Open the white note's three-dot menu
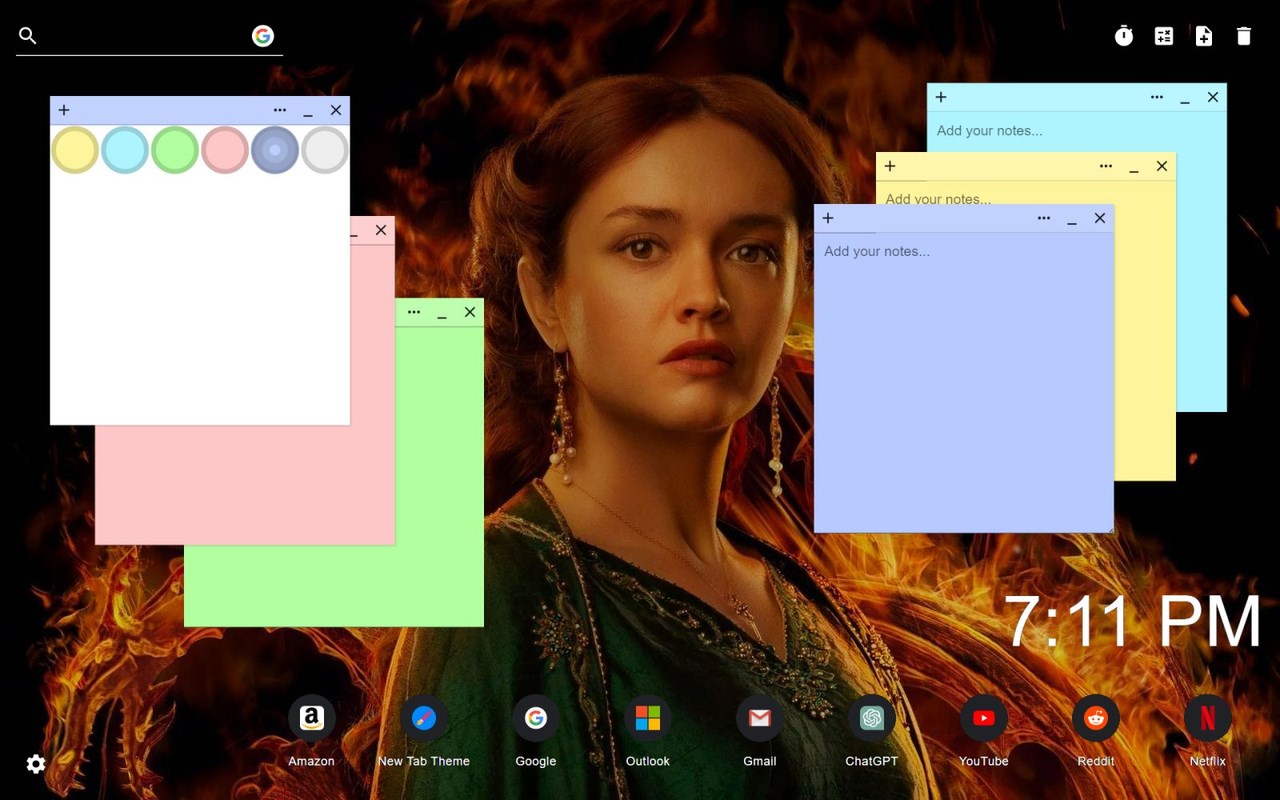Image resolution: width=1280 pixels, height=800 pixels. click(280, 110)
